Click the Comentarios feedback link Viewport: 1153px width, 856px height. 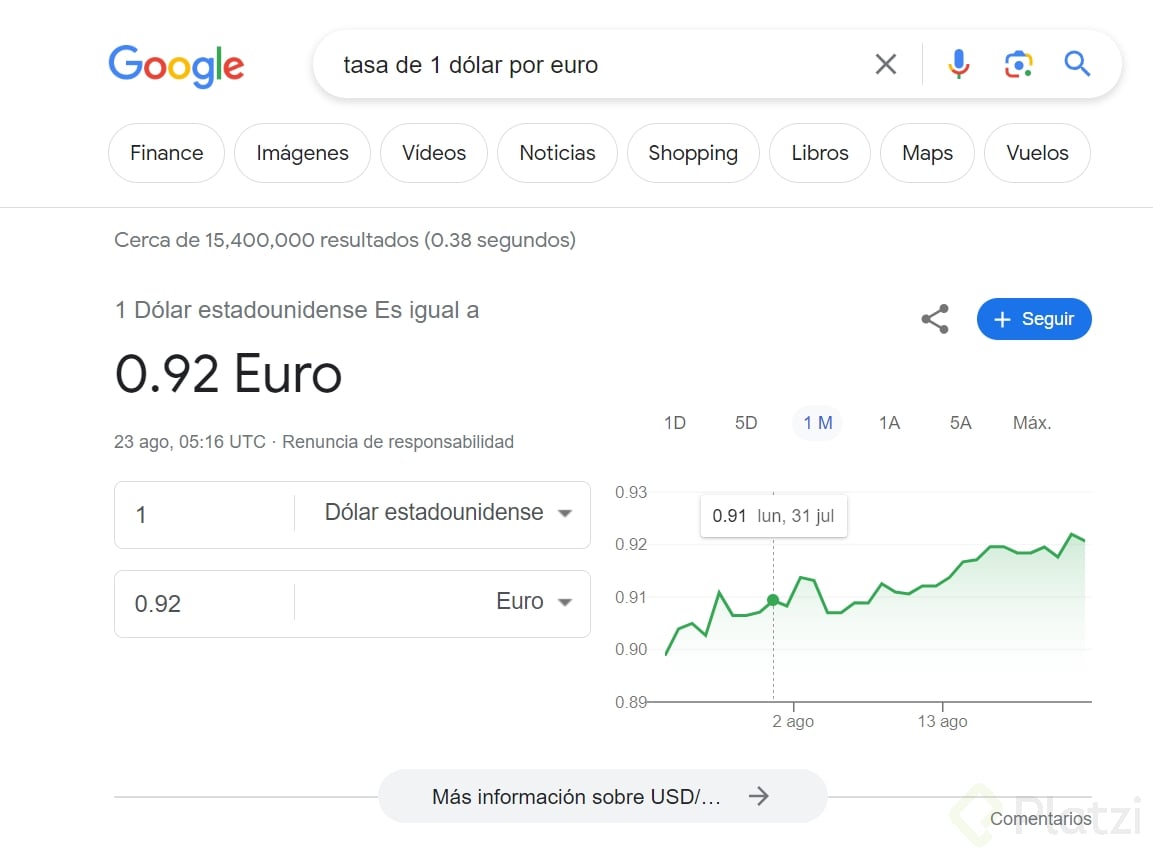point(1040,819)
